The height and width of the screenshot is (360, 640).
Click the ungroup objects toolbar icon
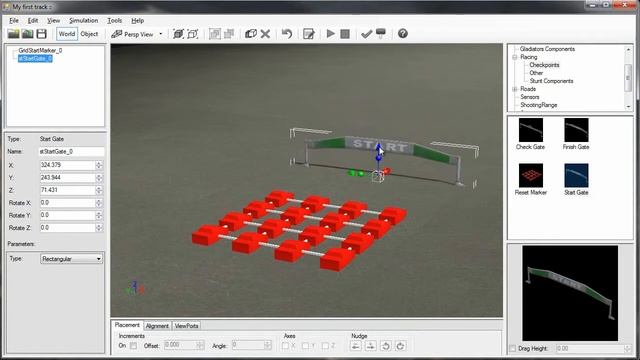click(229, 34)
